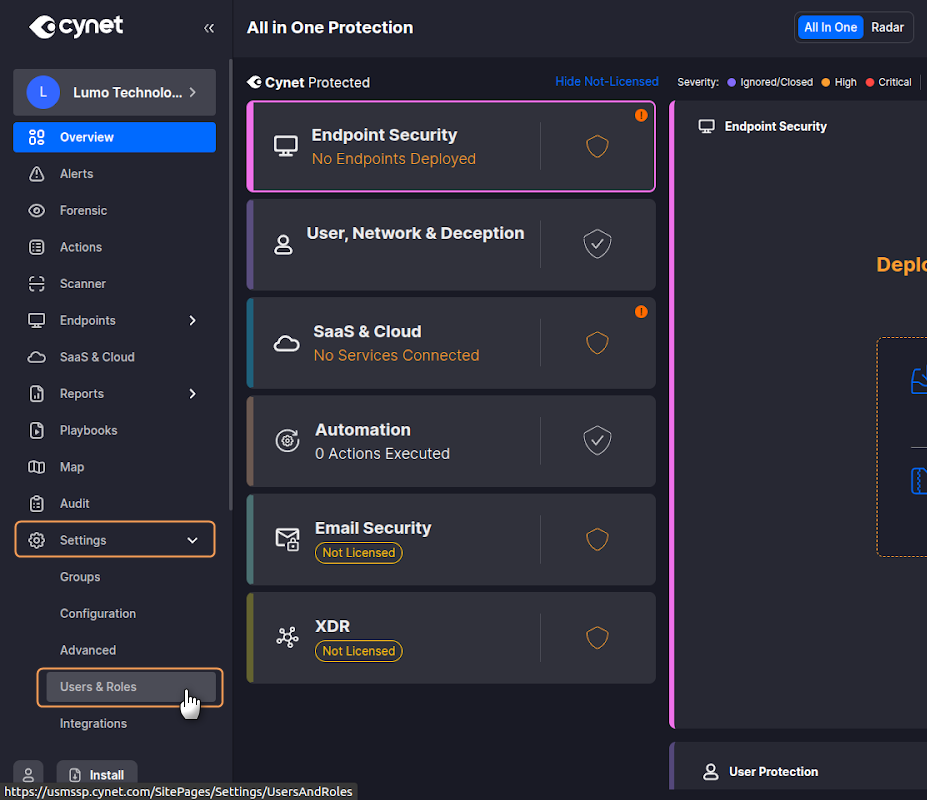The height and width of the screenshot is (800, 927).
Task: Toggle Hide Not-Licensed modules
Action: point(607,82)
